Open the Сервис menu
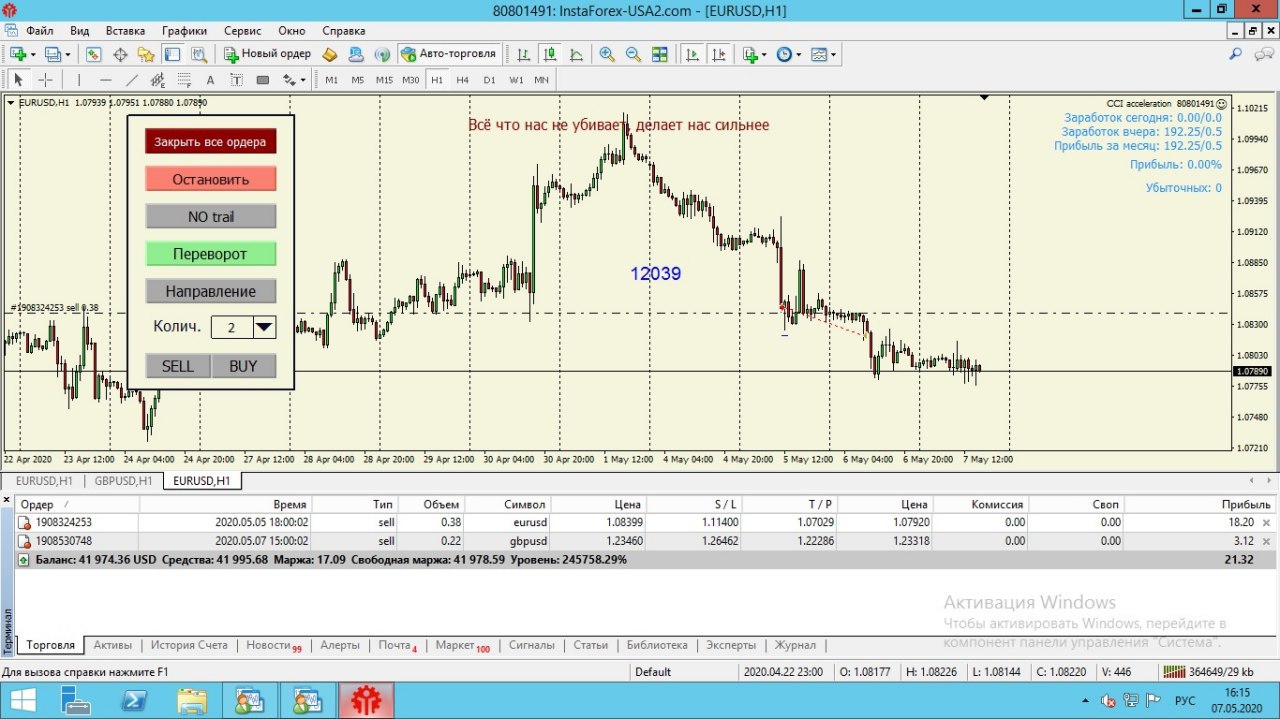1280x719 pixels. coord(243,31)
